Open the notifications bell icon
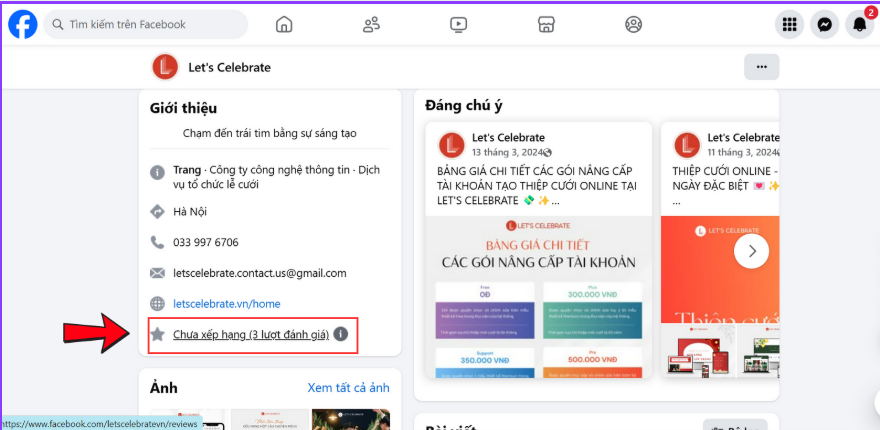Screen dimensions: 880x430 coord(859,25)
